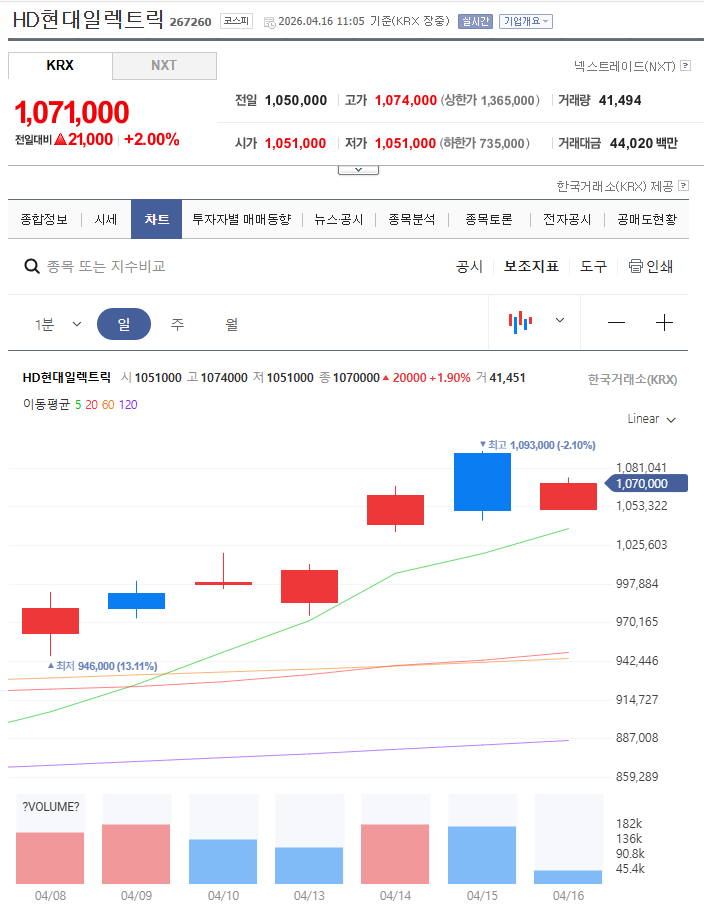Click the 한국거래소(KRX) 제공 link
This screenshot has height=912, width=704.
tap(615, 186)
